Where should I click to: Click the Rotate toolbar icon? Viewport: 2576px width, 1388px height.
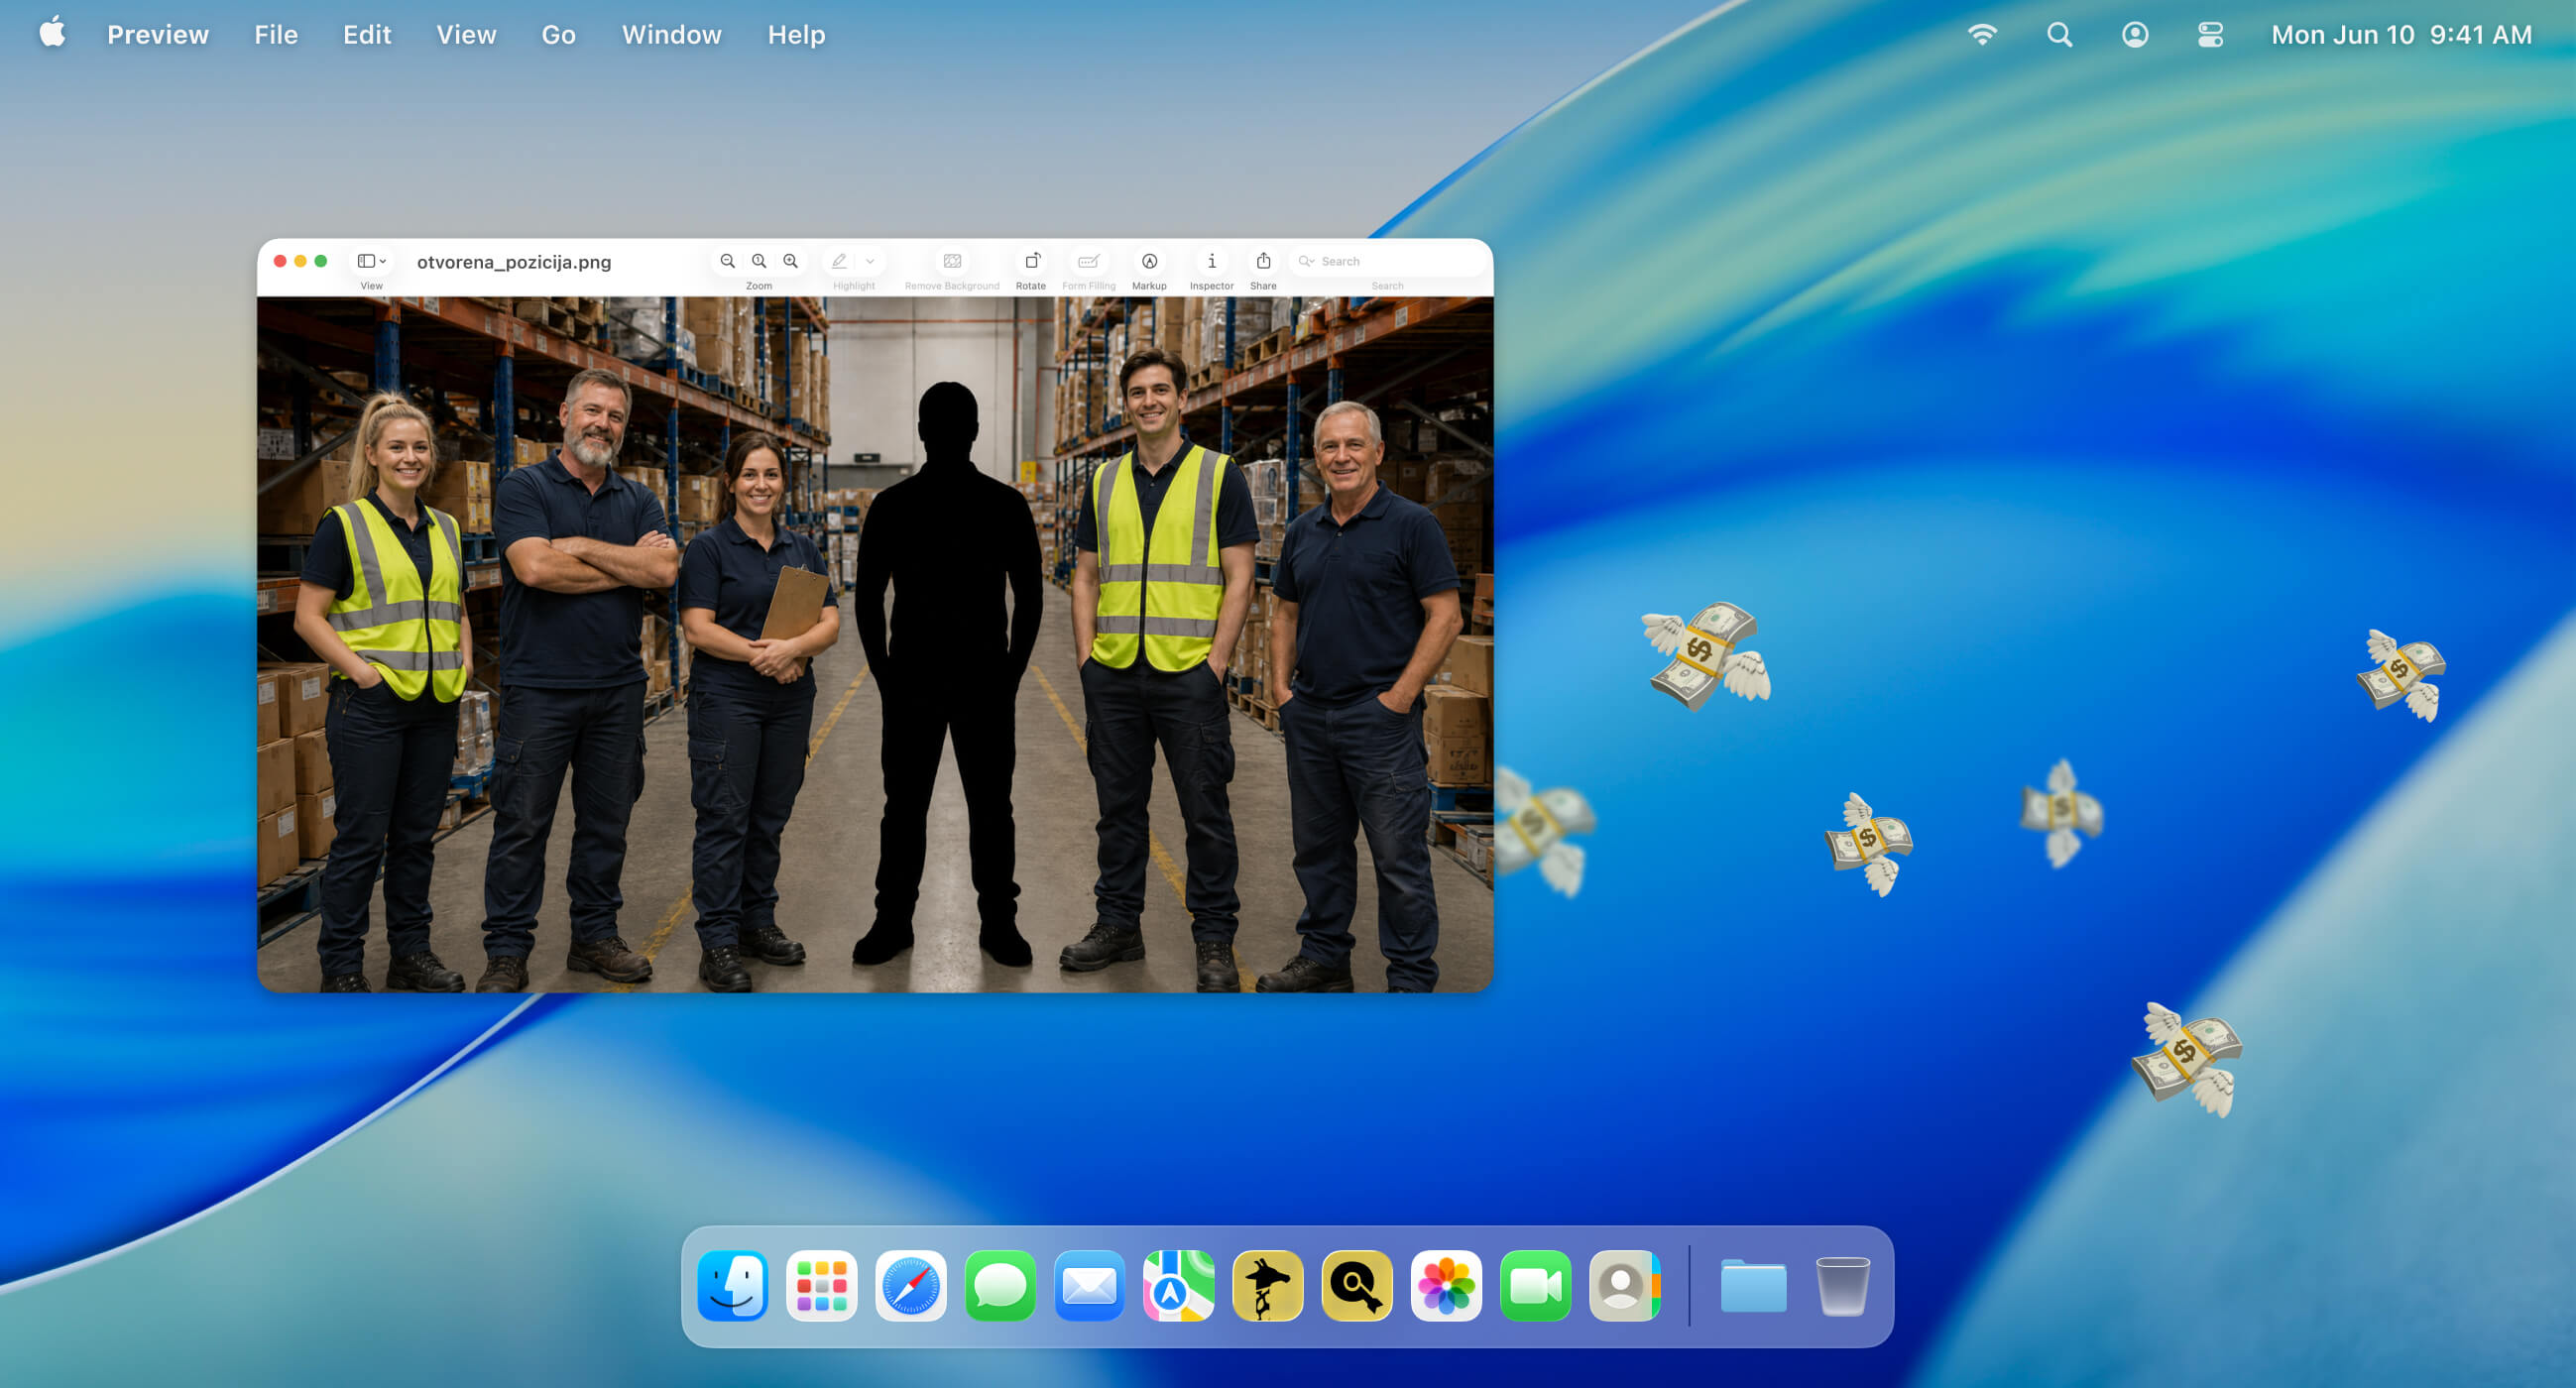click(x=1031, y=261)
